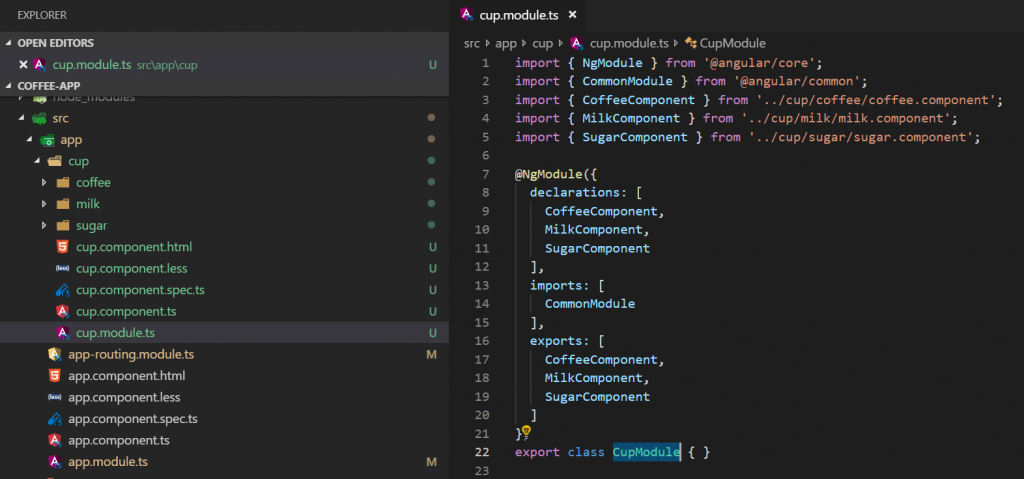Screen dimensions: 1024x479
Task: Open app.component.less file
Action: click(124, 397)
